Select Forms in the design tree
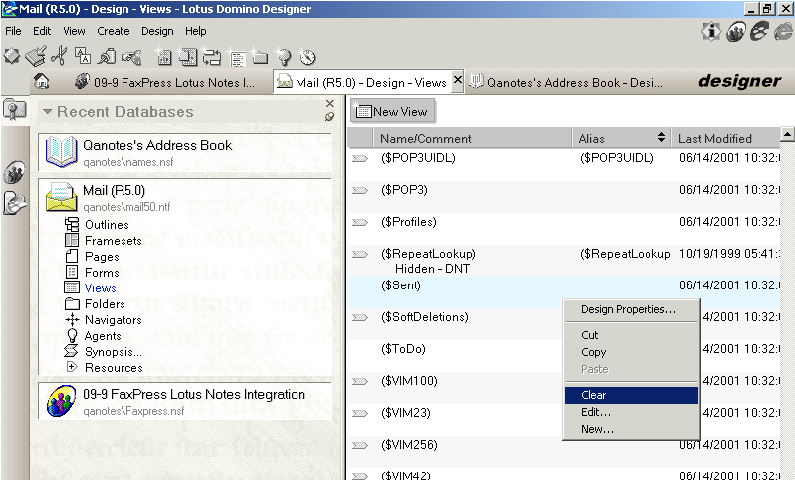795x481 pixels. (102, 272)
